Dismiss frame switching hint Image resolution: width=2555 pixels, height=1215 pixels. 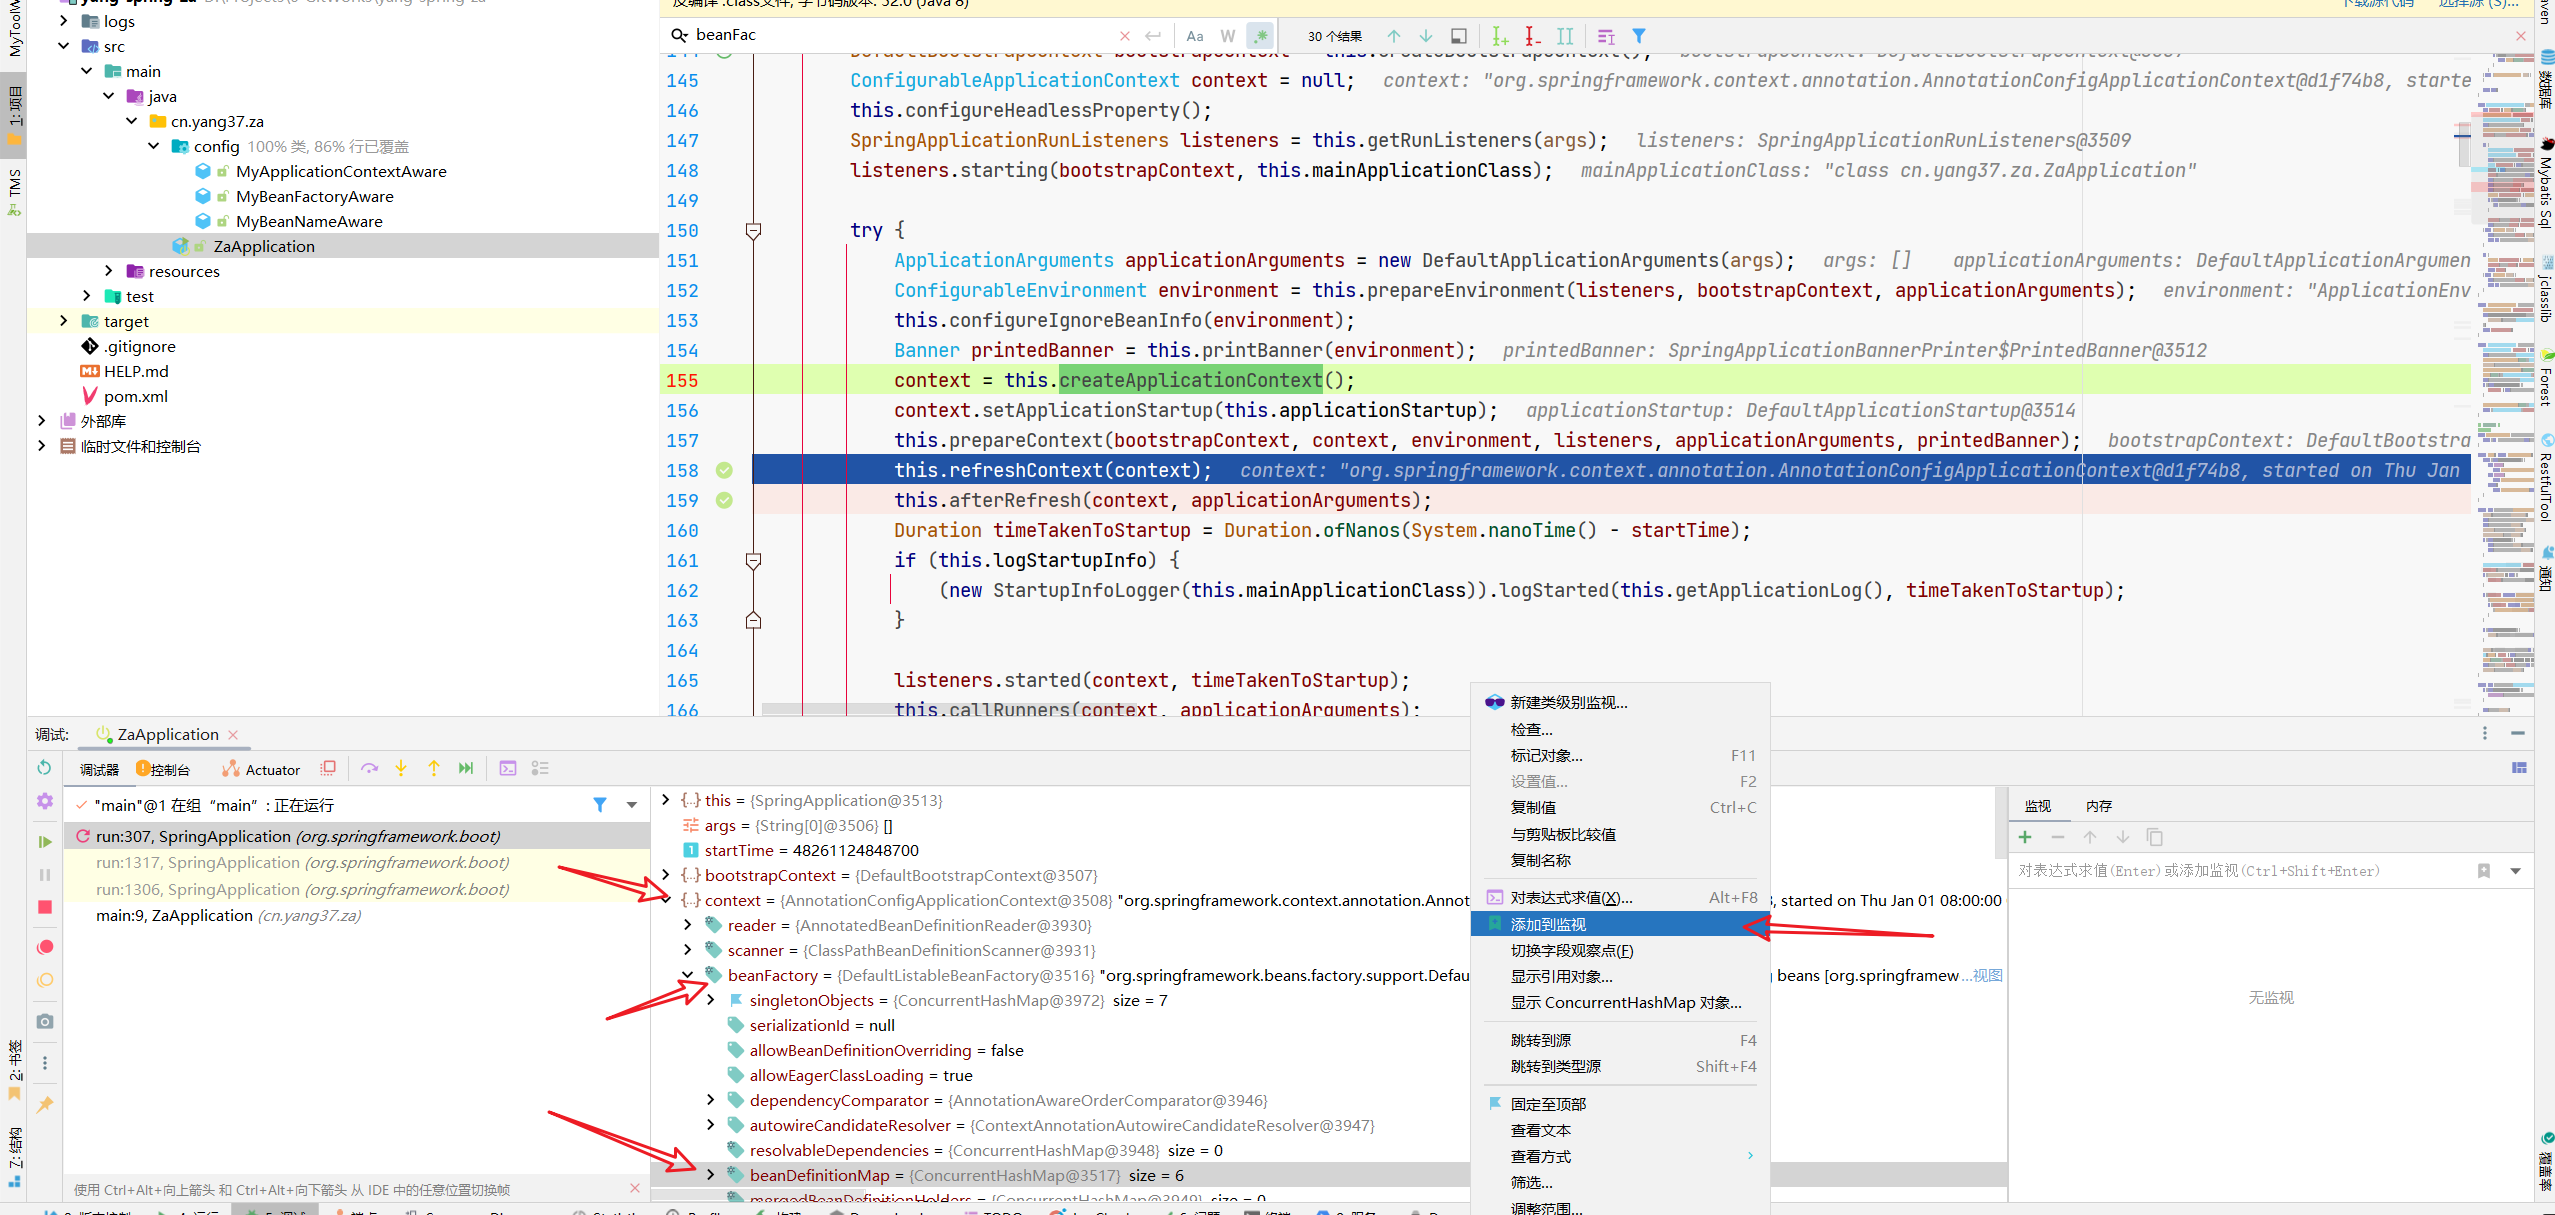(x=634, y=1188)
